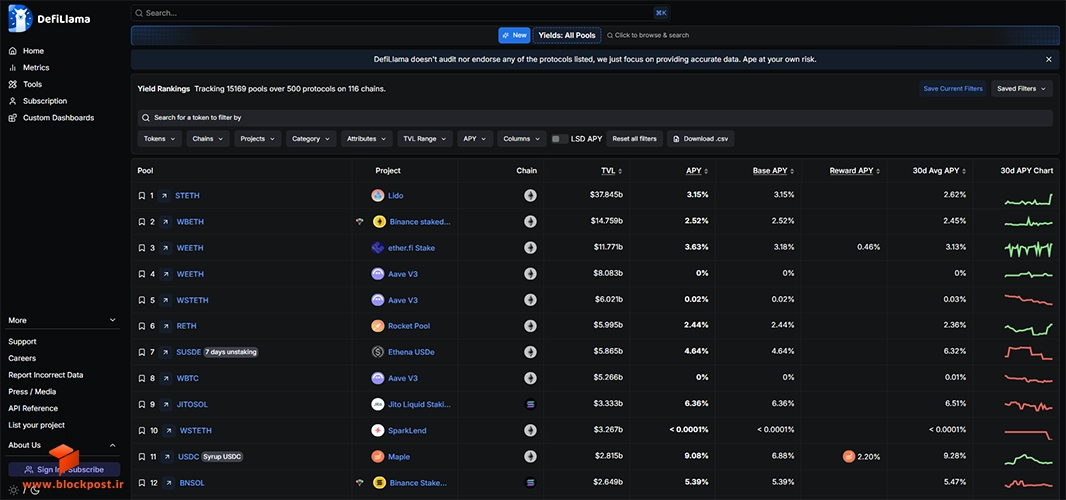Dismiss the risk disclaimer banner
This screenshot has width=1066, height=500.
click(1048, 60)
